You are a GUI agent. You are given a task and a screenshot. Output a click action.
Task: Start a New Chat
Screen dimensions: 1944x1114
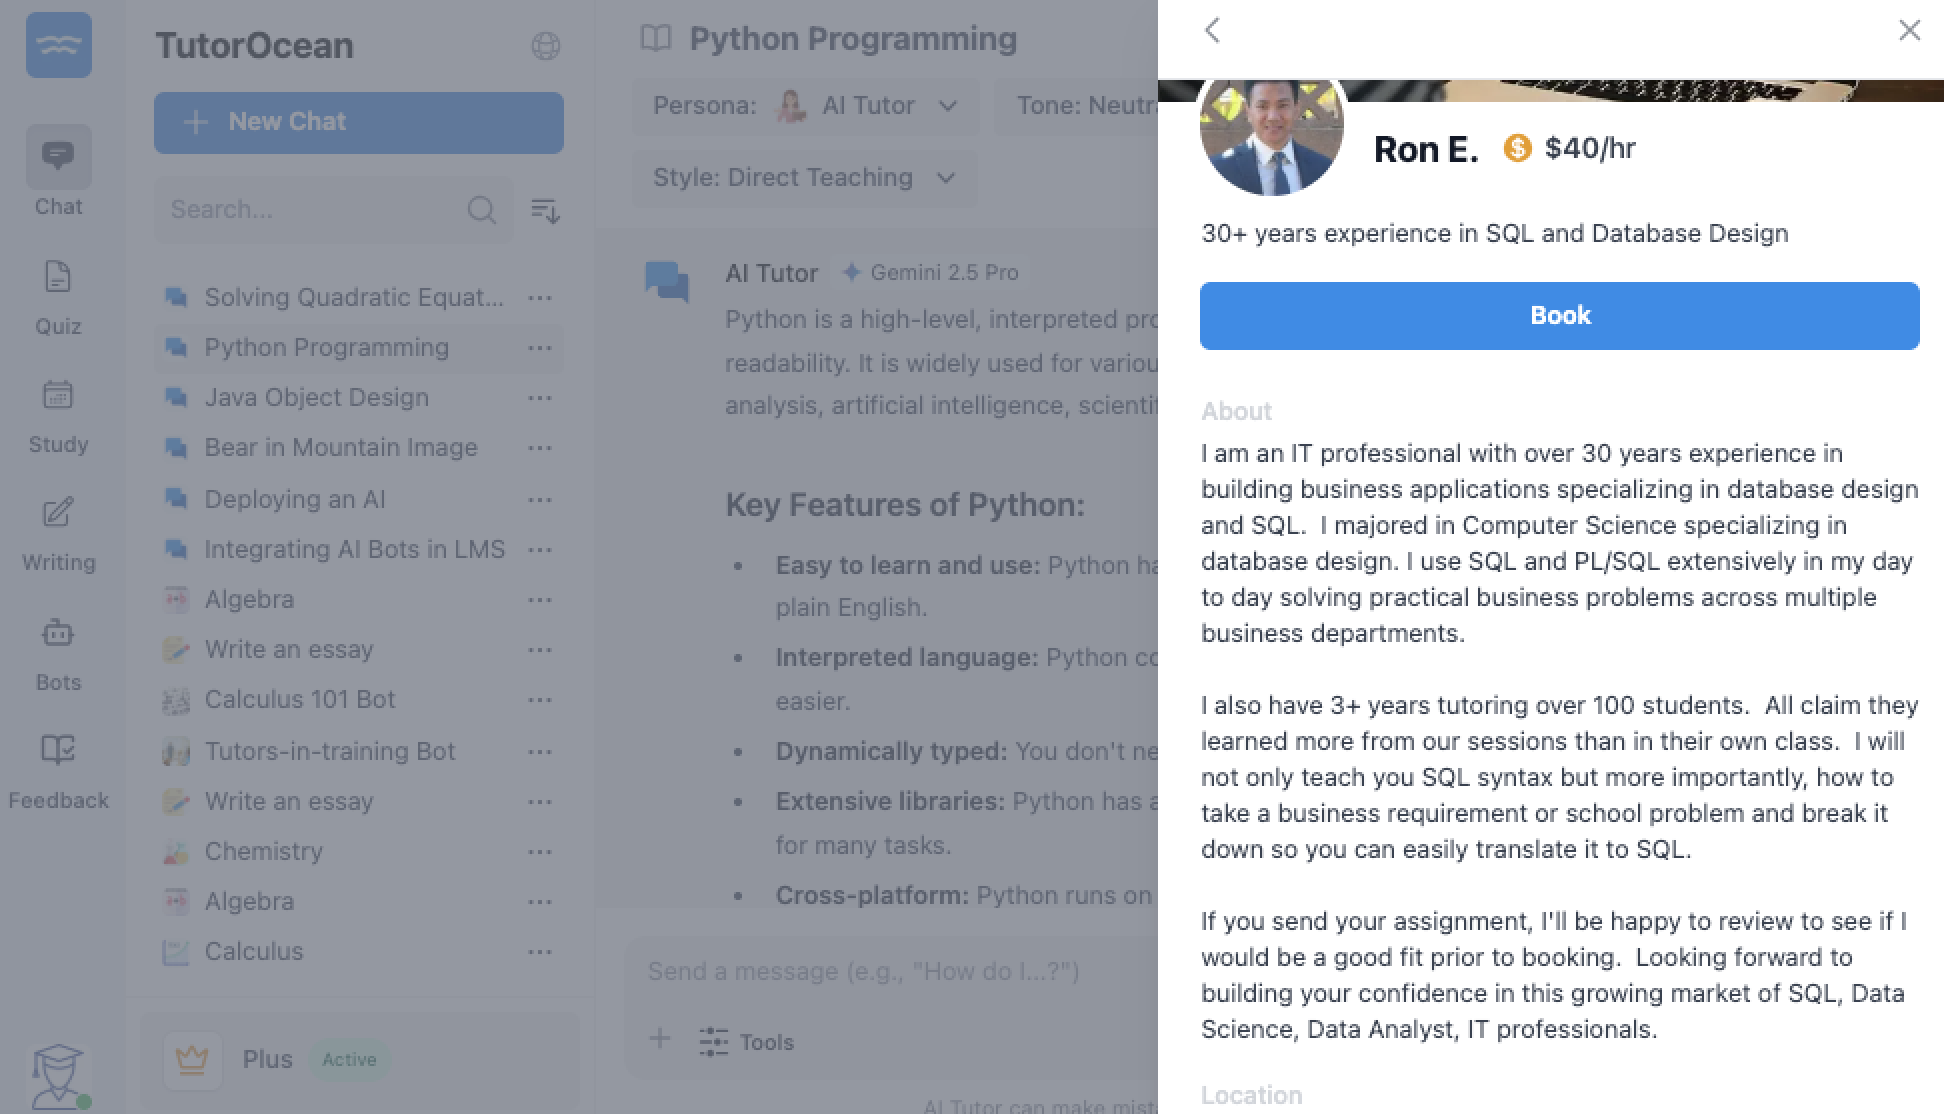[x=358, y=122]
